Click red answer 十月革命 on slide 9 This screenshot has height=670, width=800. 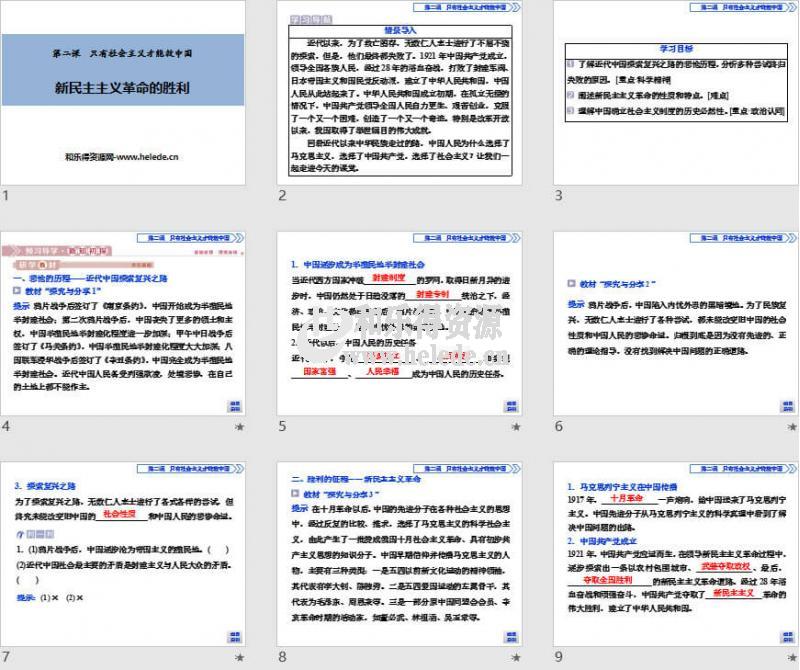(x=627, y=498)
